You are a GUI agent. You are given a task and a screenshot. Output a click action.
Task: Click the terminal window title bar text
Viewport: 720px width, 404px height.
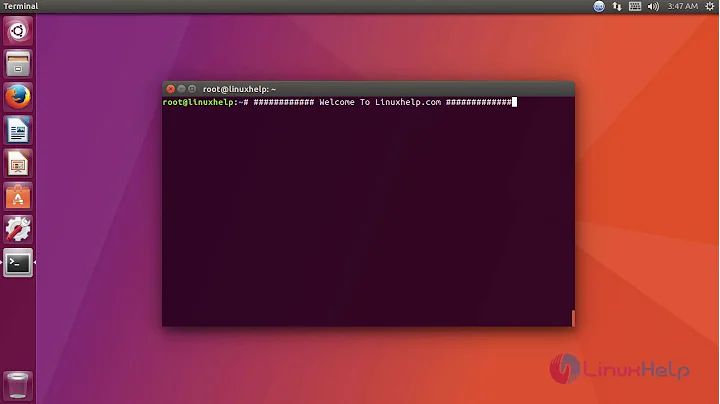click(239, 89)
